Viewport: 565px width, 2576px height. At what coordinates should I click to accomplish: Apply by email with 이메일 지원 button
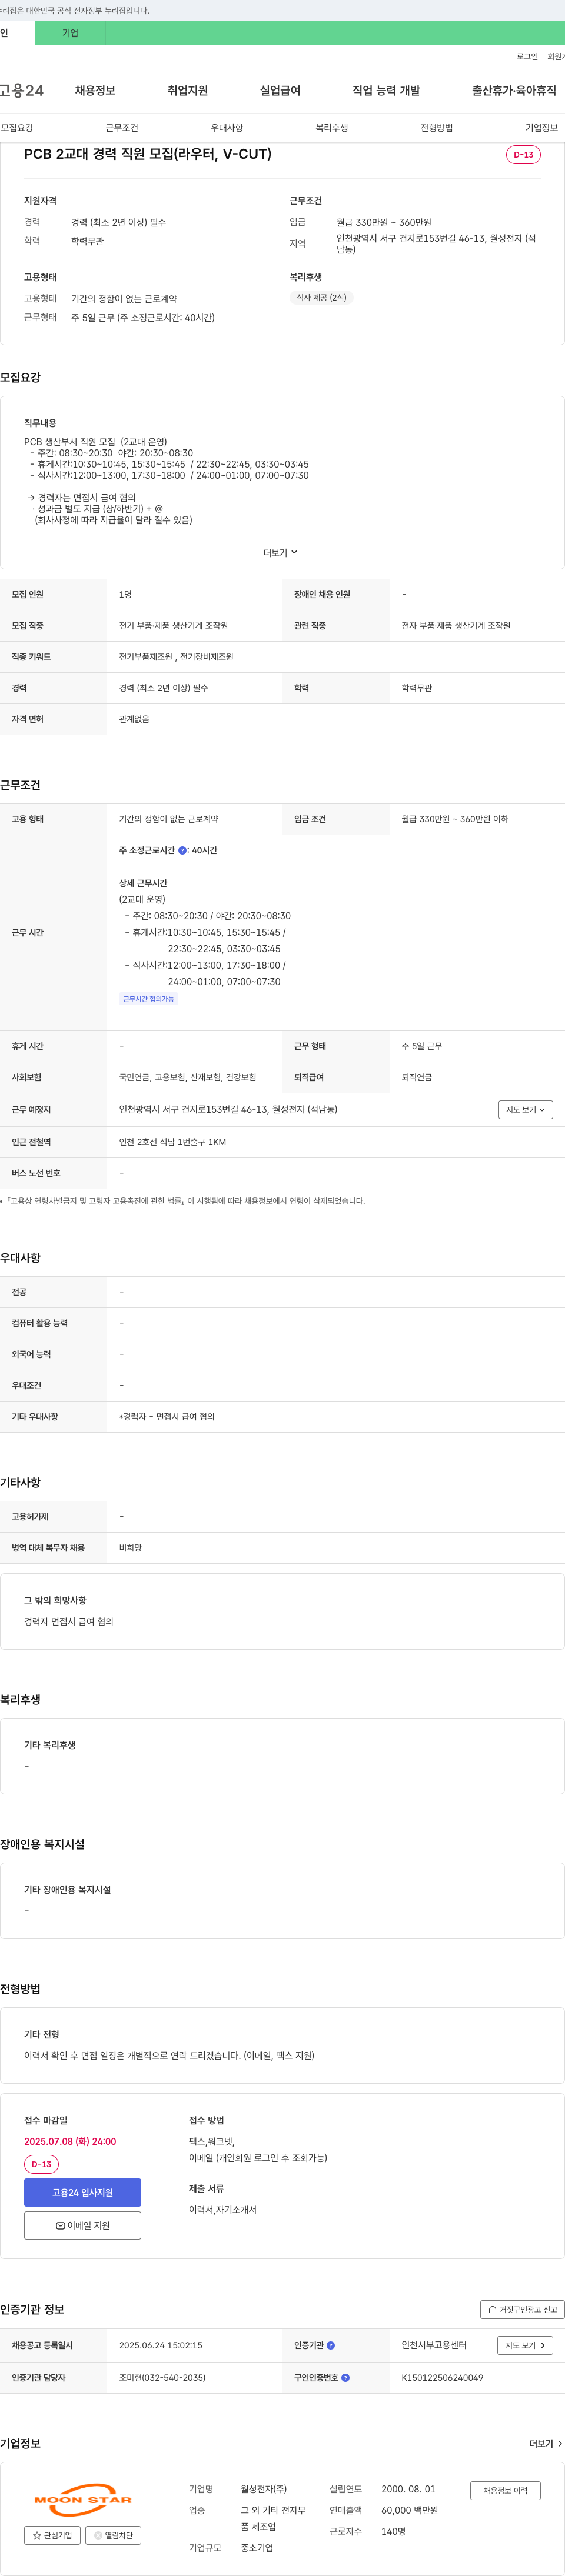click(82, 2225)
